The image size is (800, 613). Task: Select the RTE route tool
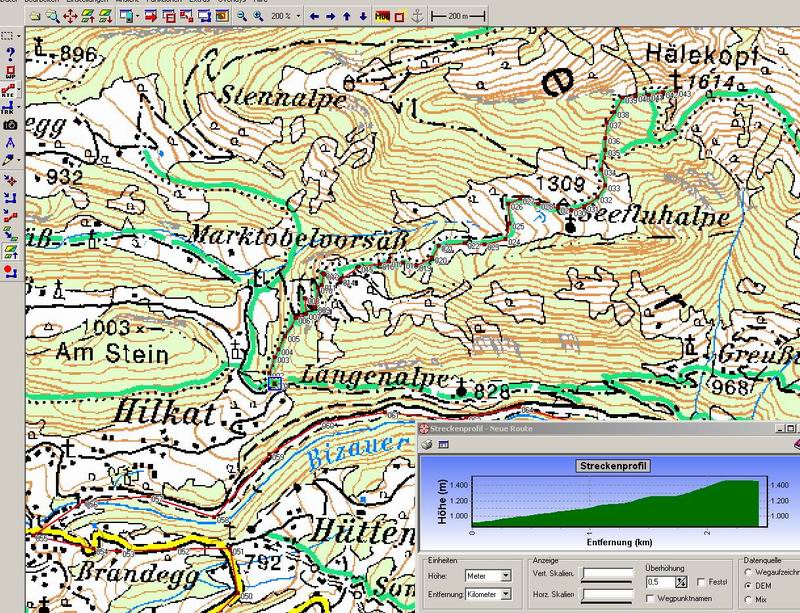[8, 90]
